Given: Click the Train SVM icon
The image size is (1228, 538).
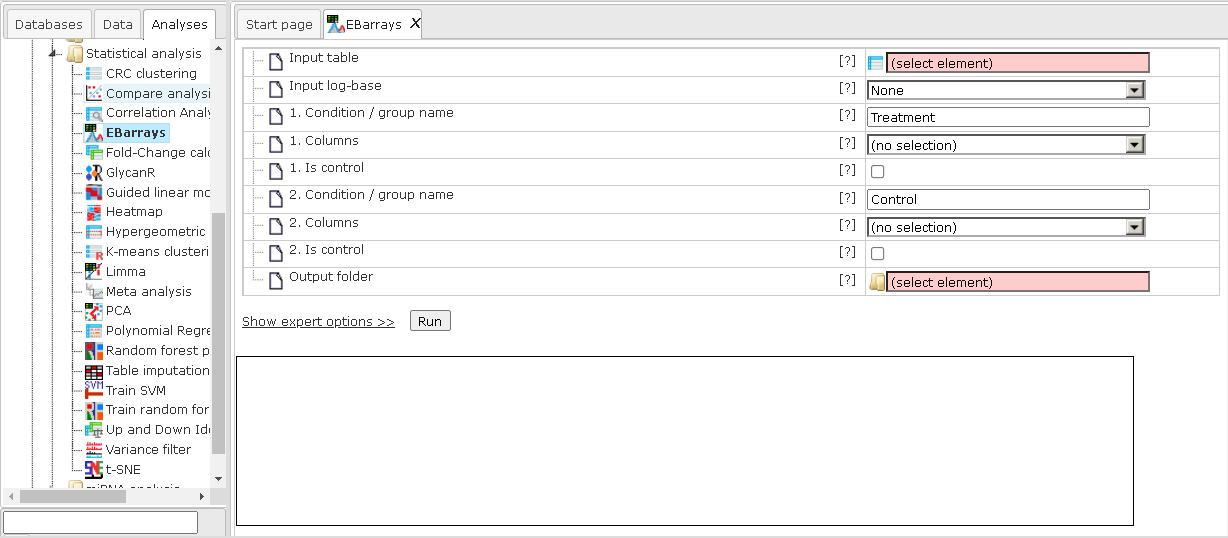Looking at the screenshot, I should tap(94, 390).
